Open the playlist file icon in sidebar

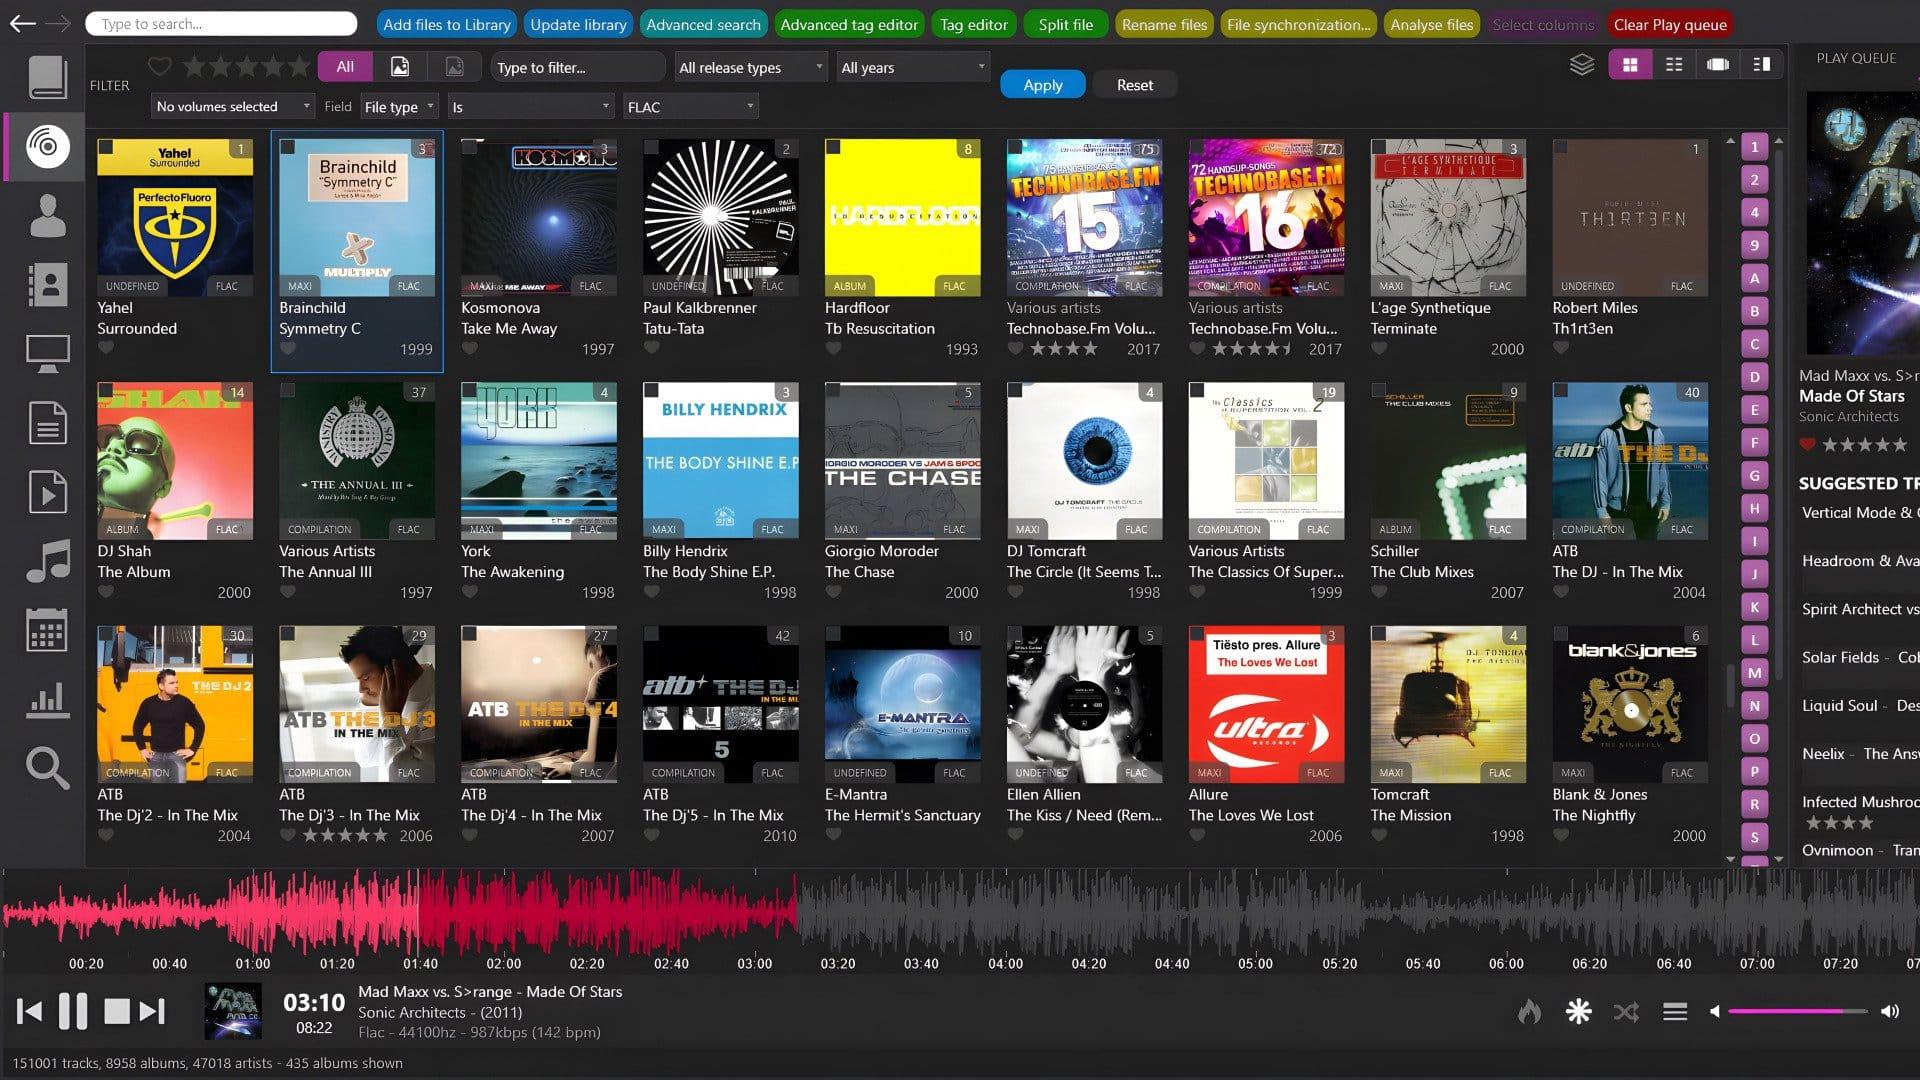[47, 492]
